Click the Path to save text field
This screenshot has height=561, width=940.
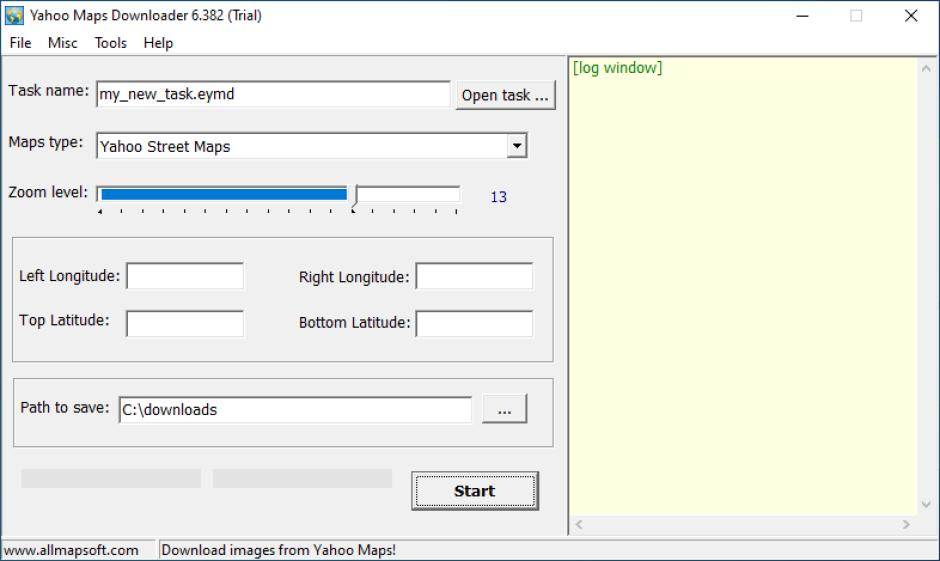[295, 409]
